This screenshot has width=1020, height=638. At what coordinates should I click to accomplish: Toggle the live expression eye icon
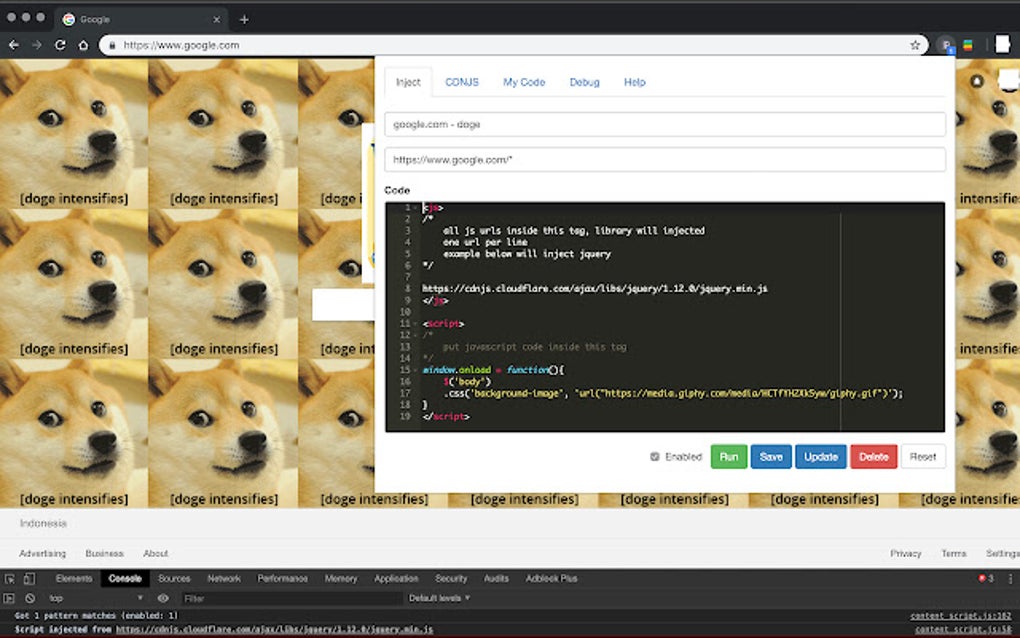pyautogui.click(x=163, y=598)
